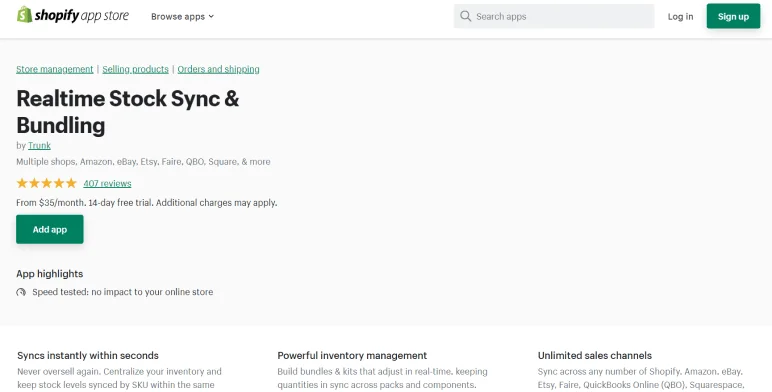
Task: Click the search magnifier icon
Action: click(465, 16)
